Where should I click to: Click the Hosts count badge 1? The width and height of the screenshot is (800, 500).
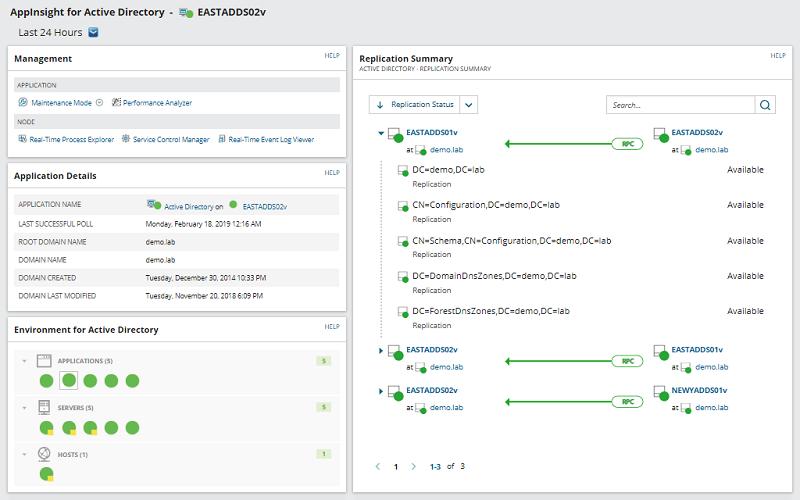tap(323, 454)
